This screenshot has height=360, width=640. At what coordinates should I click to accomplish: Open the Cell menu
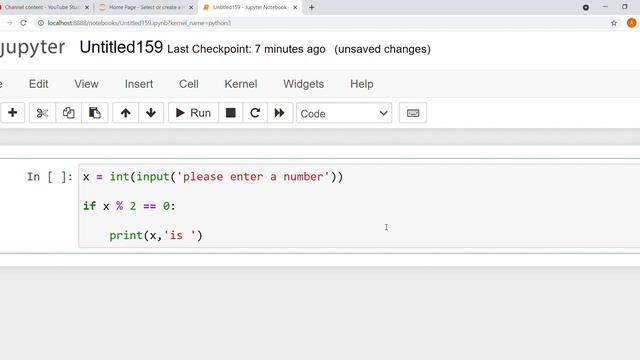189,84
